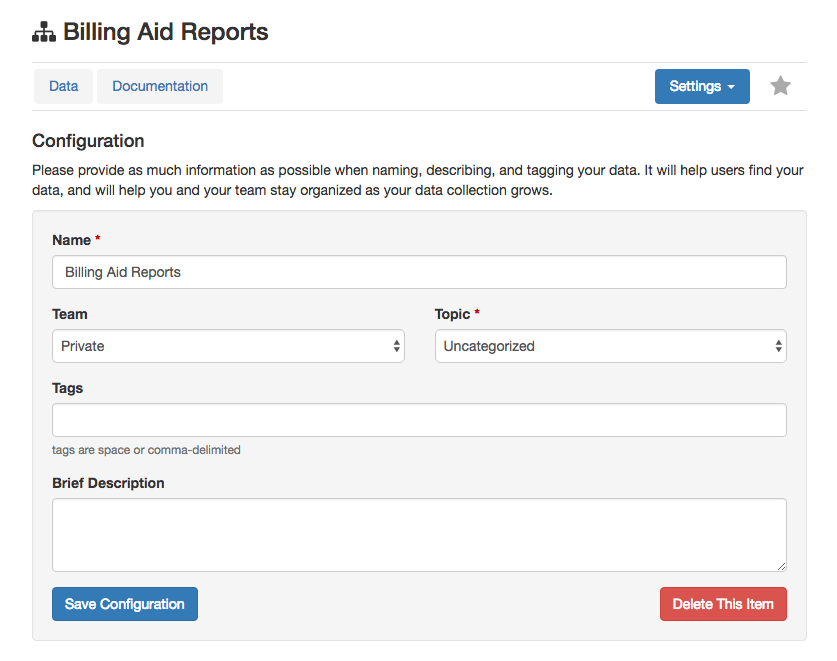Click the Brief Description resize handle
This screenshot has width=837, height=661.
coord(781,566)
